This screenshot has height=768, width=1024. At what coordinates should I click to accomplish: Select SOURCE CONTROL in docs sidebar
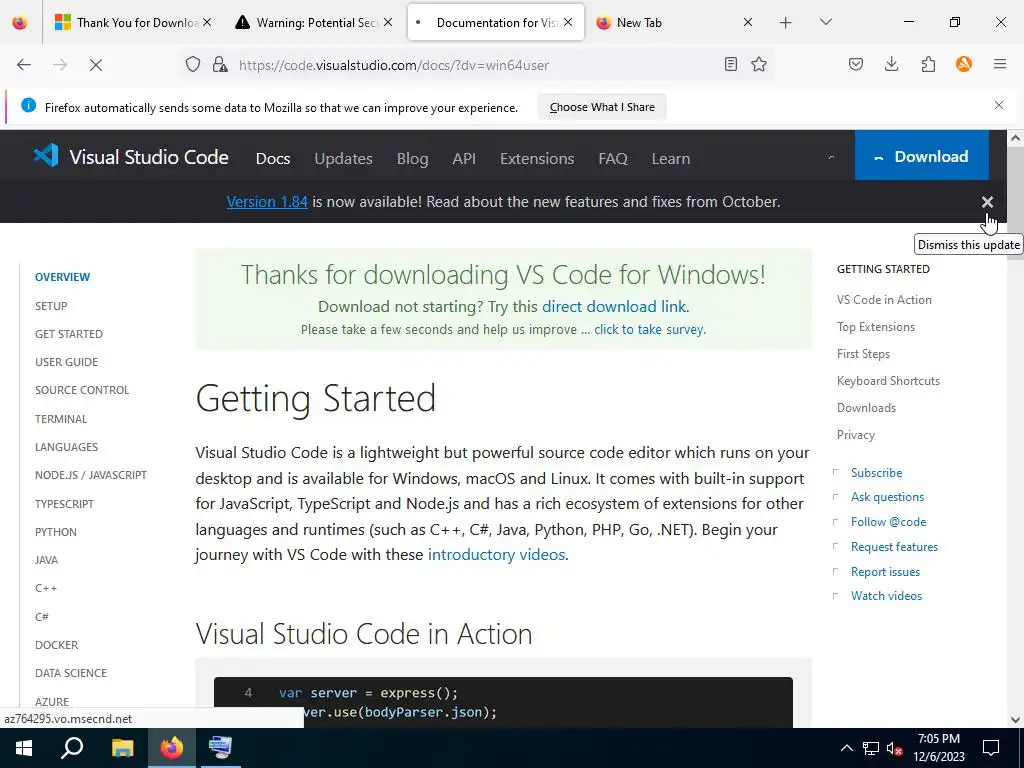82,390
